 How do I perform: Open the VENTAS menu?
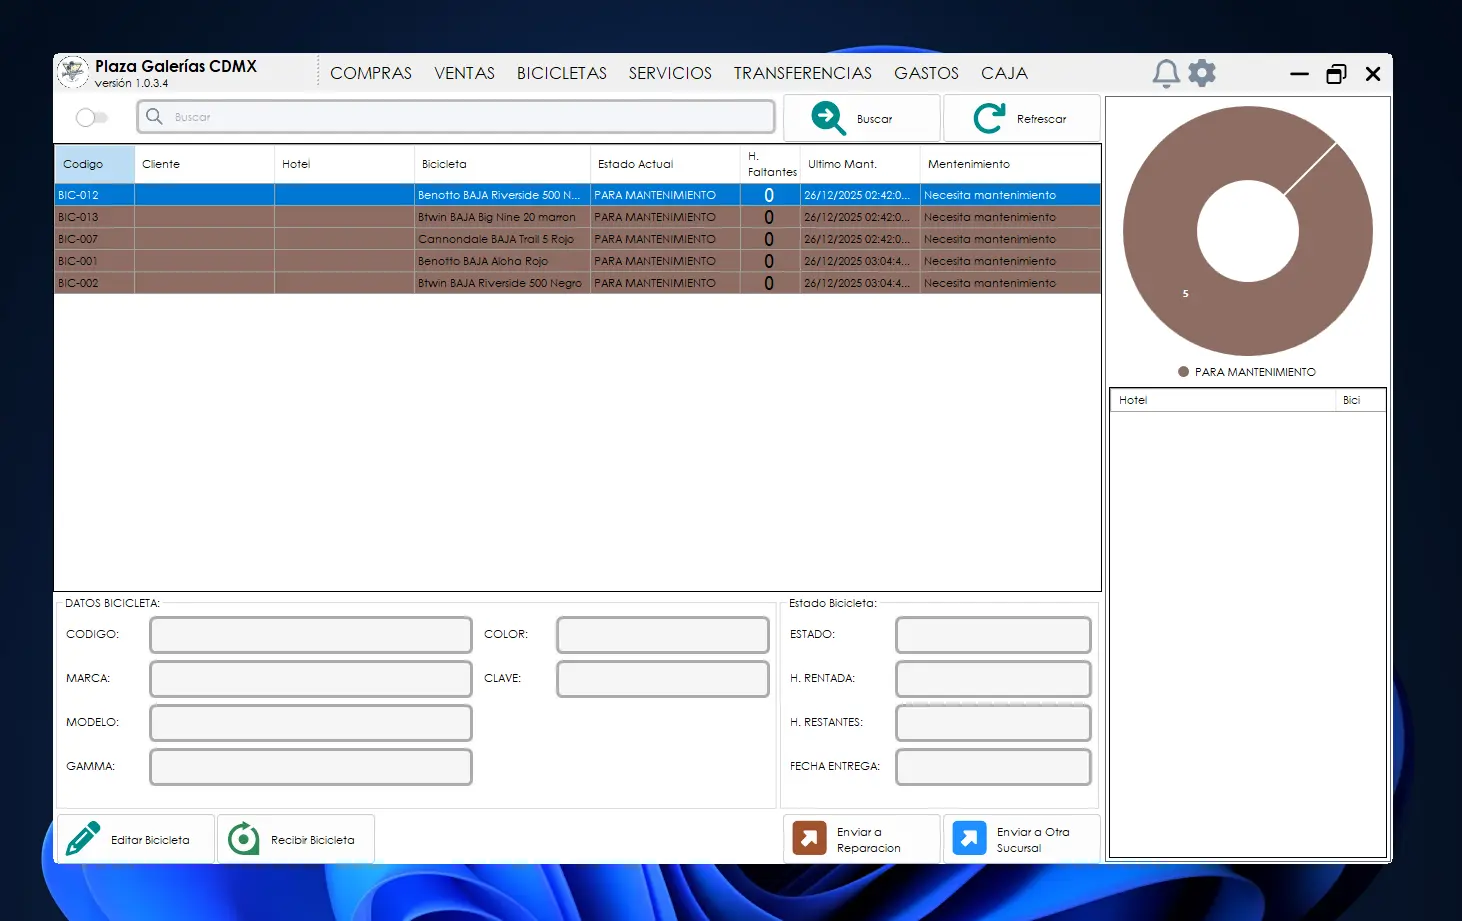coord(464,73)
